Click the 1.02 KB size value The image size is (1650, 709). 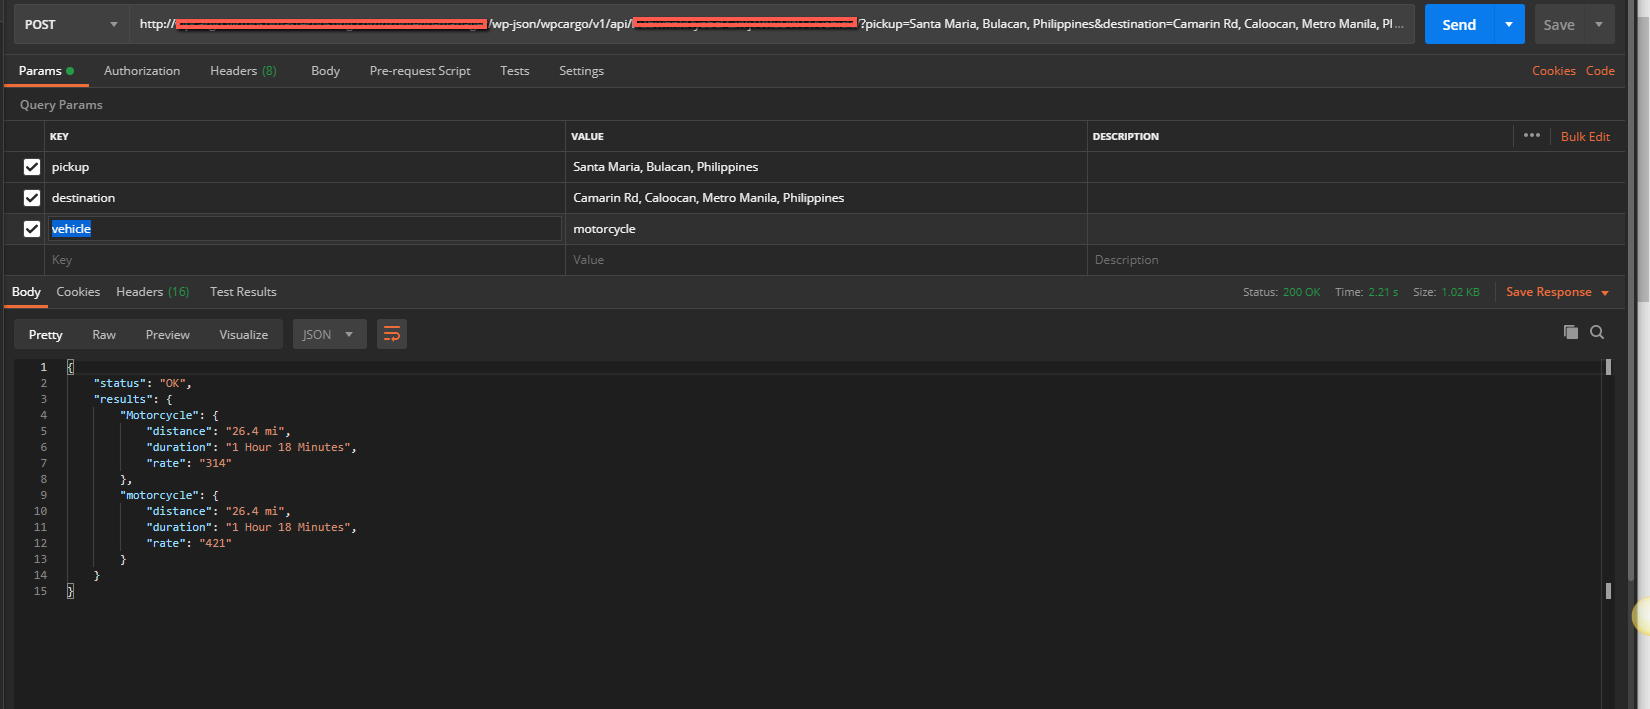pos(1460,292)
